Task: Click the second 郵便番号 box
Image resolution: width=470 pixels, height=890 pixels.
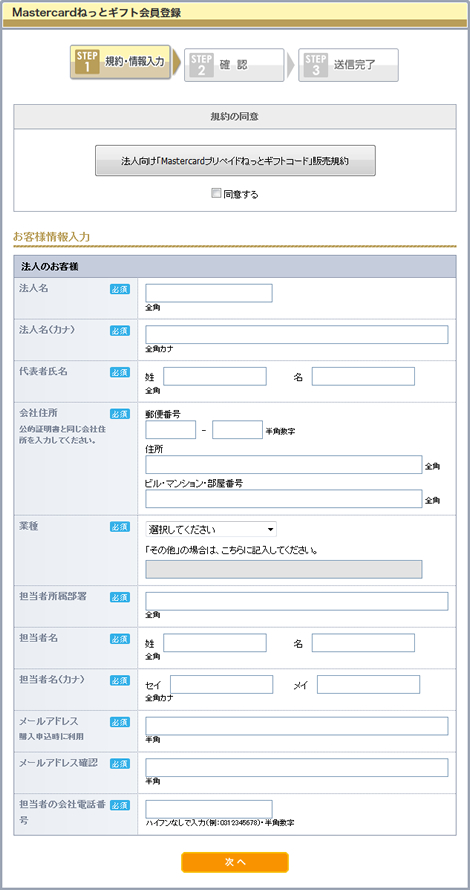Action: click(237, 430)
